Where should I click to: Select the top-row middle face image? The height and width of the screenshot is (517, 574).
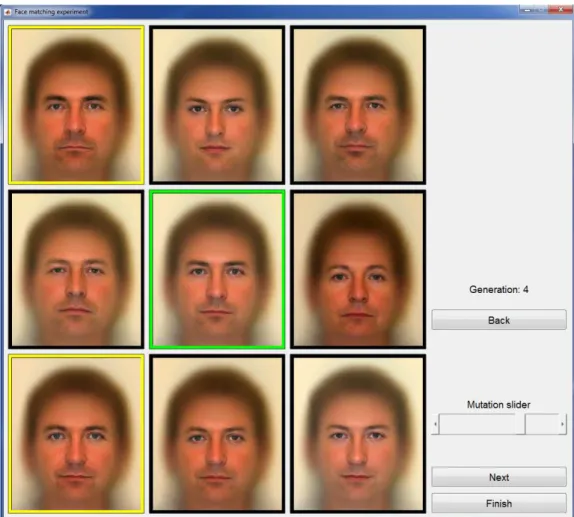point(217,105)
